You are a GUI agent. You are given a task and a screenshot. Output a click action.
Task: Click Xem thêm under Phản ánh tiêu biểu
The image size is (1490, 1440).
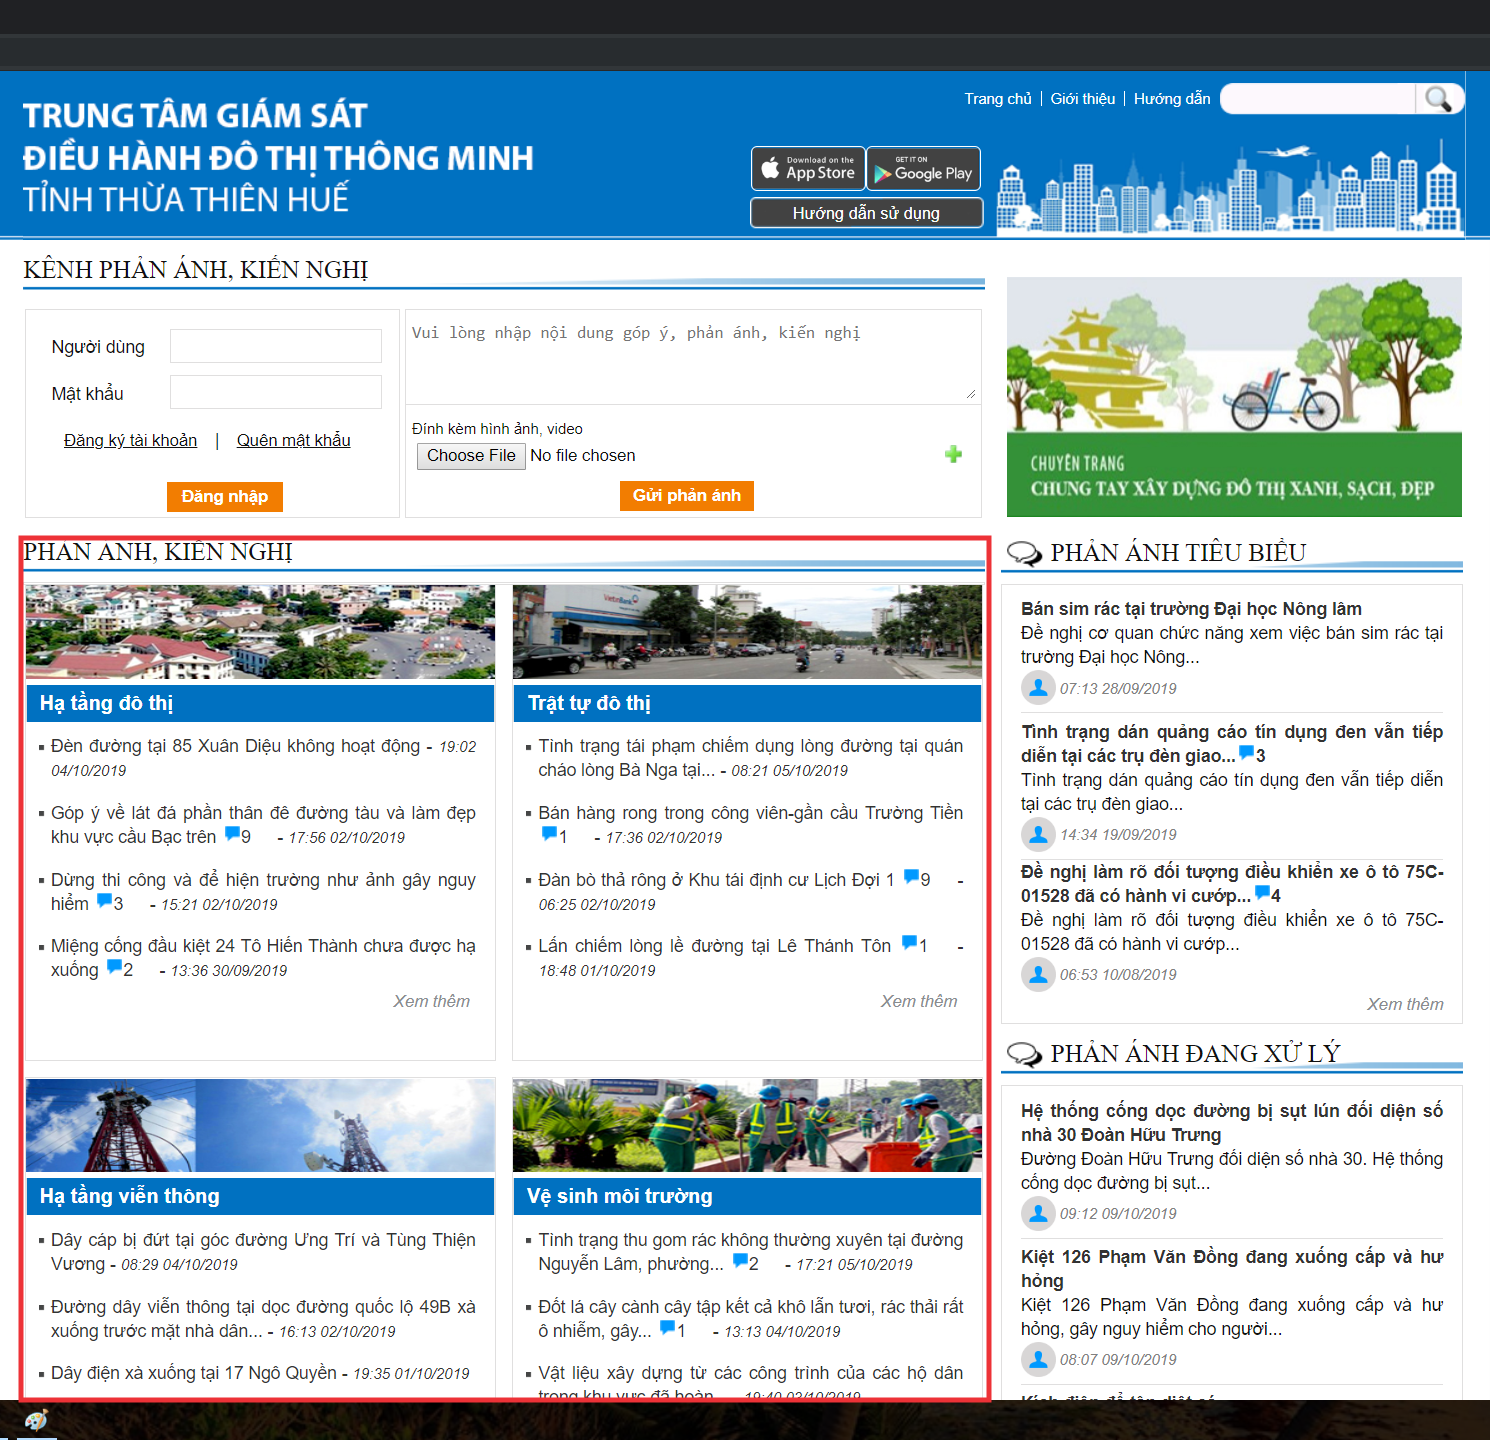pyautogui.click(x=1405, y=1004)
